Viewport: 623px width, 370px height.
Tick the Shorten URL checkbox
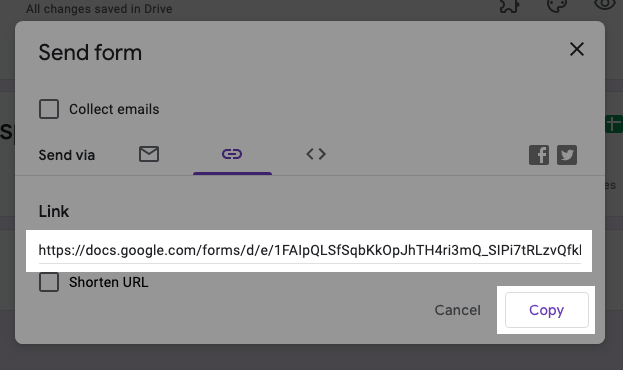(49, 282)
